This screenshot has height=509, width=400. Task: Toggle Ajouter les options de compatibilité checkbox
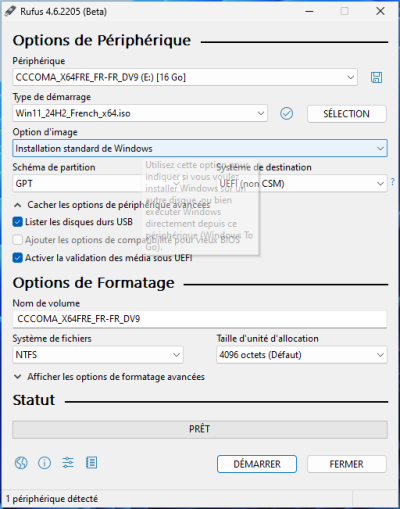tap(17, 240)
